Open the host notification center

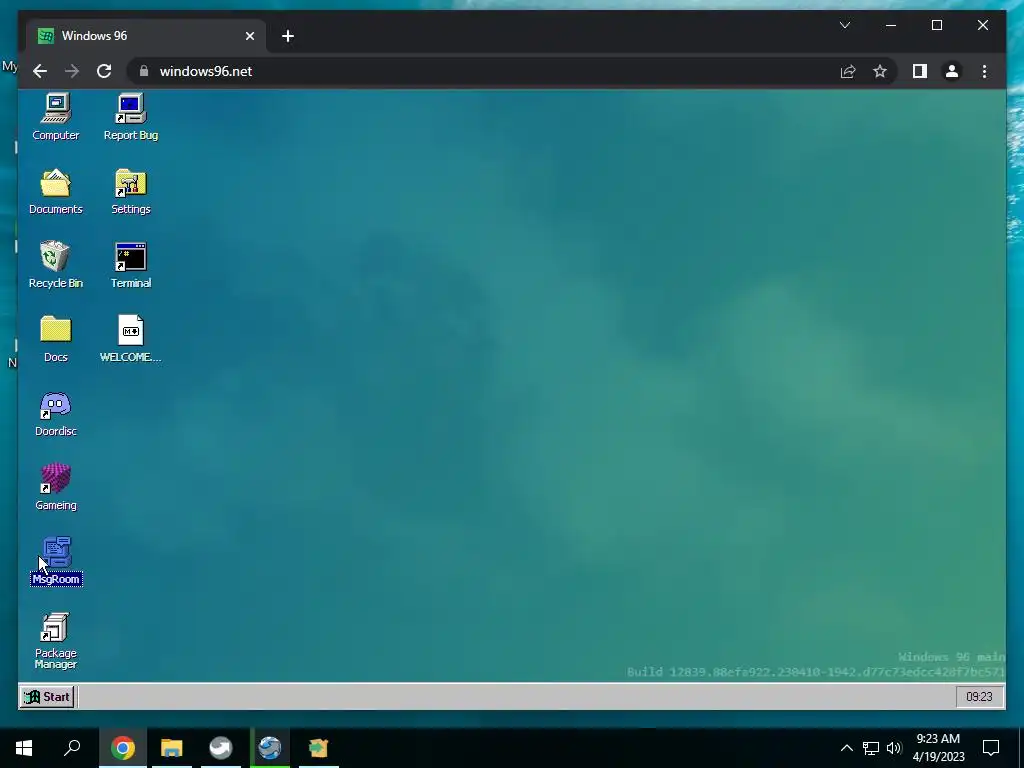click(991, 748)
